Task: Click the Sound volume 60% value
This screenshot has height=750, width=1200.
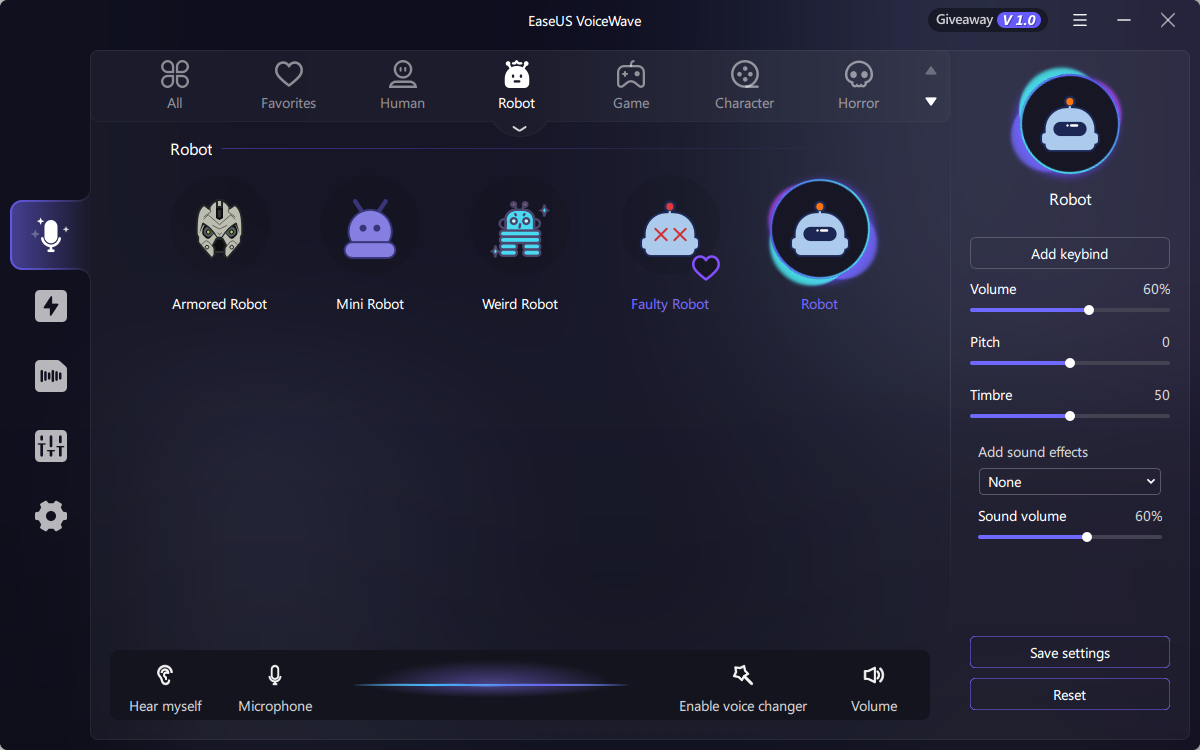Action: tap(1149, 516)
